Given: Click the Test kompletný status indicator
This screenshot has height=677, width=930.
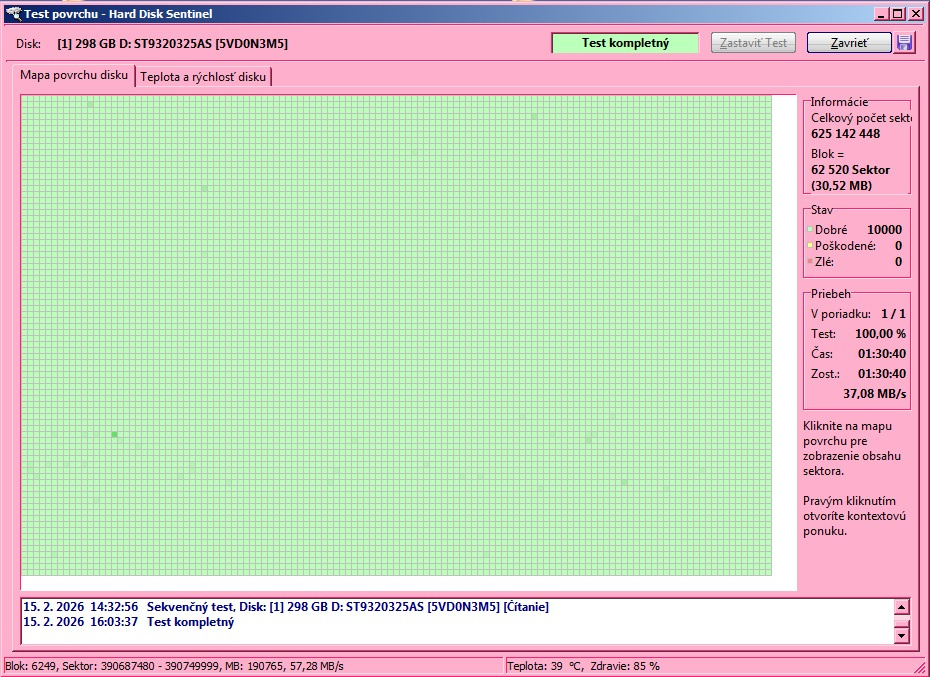Looking at the screenshot, I should [625, 43].
